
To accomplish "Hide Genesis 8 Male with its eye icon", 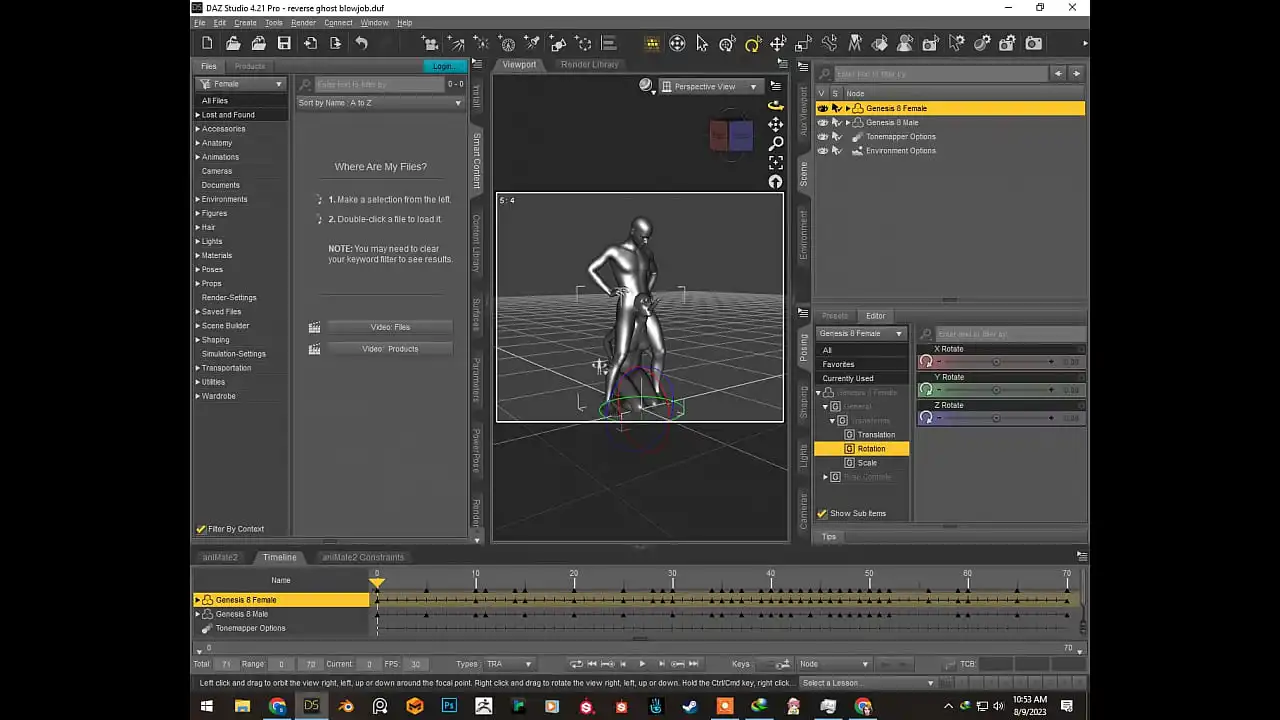I will pyautogui.click(x=822, y=122).
